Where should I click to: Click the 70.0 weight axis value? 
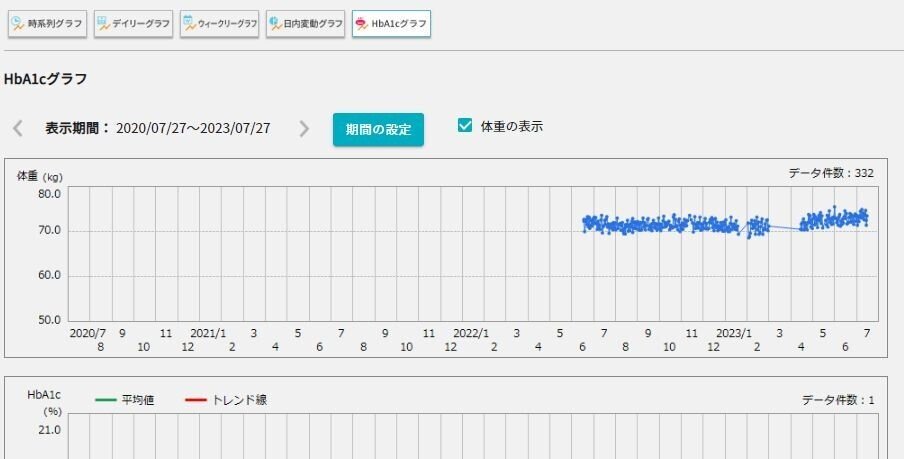tap(50, 231)
